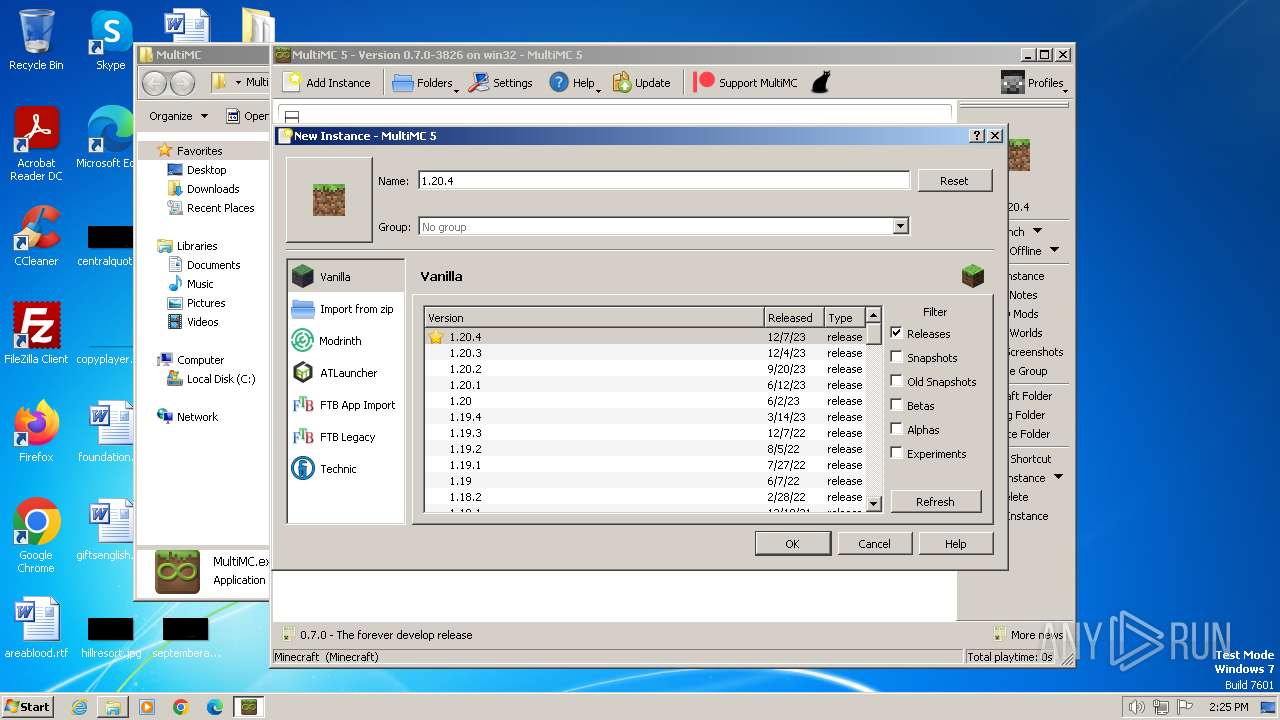Select version 1.20.3 row
Image resolution: width=1280 pixels, height=720 pixels.
click(x=645, y=353)
